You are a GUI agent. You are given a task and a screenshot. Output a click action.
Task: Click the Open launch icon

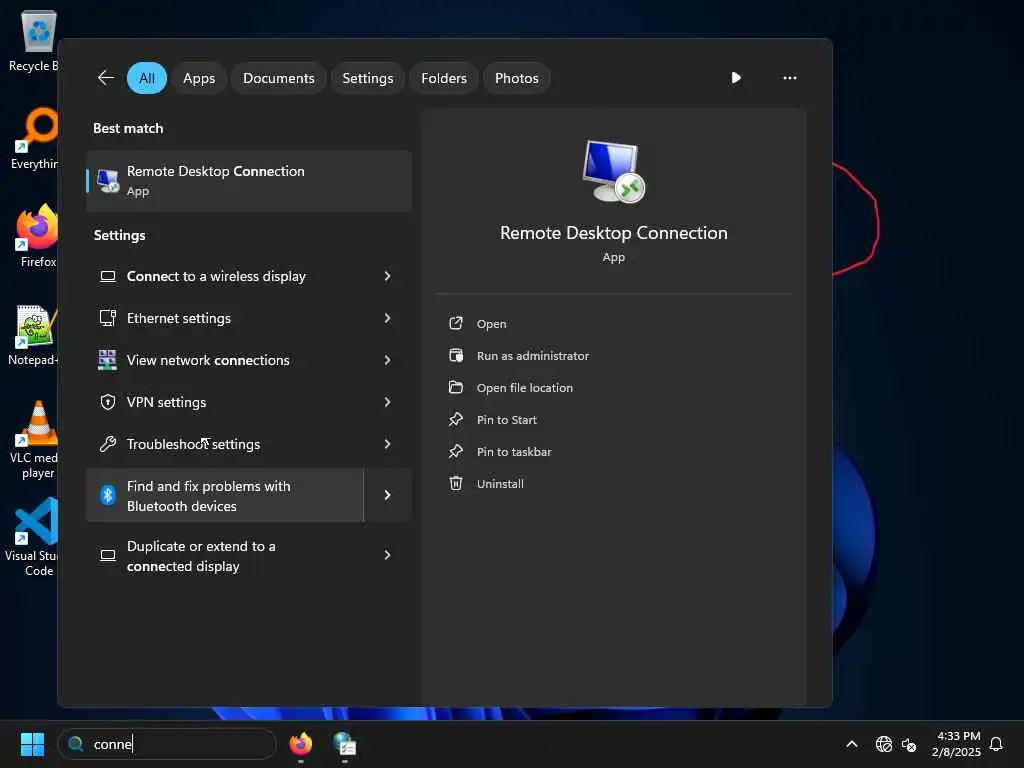coord(456,323)
